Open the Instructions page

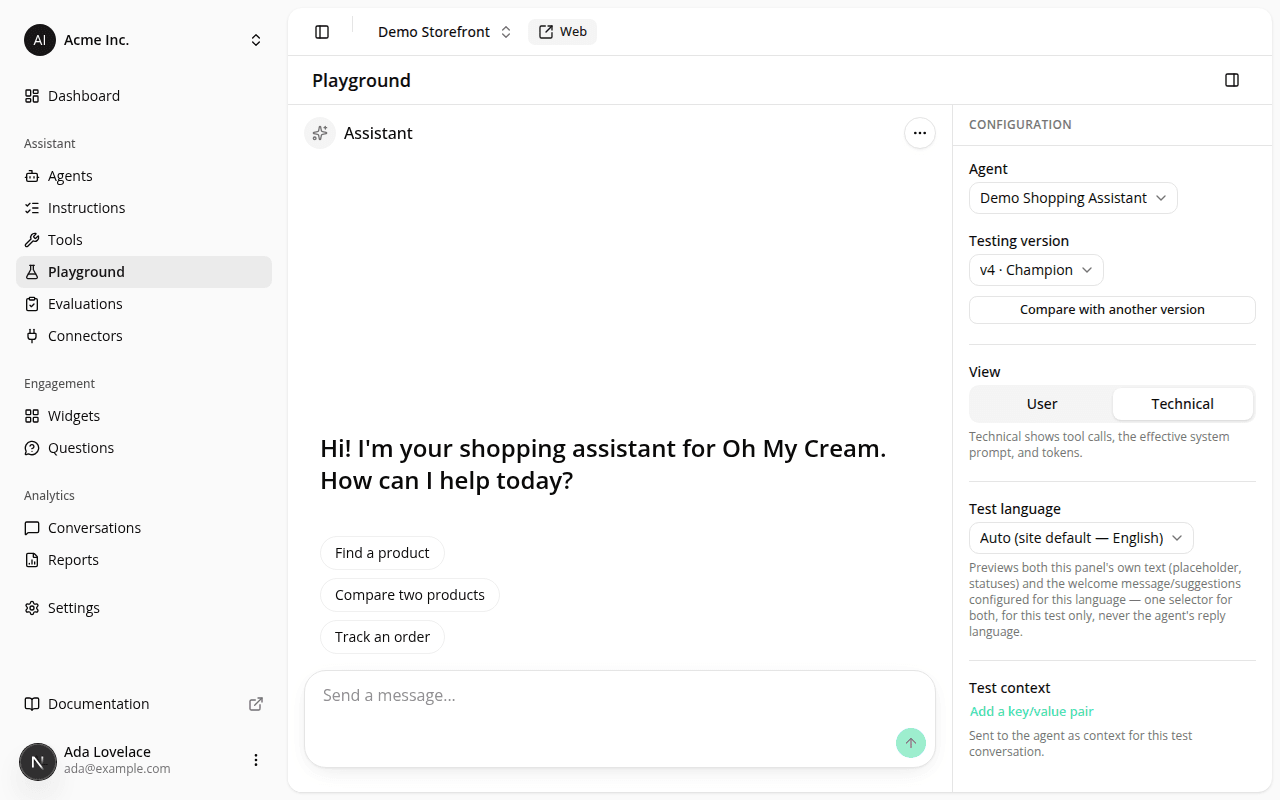pos(144,208)
